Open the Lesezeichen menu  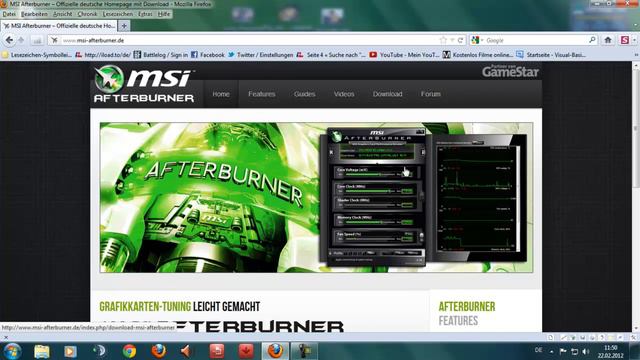pos(118,14)
